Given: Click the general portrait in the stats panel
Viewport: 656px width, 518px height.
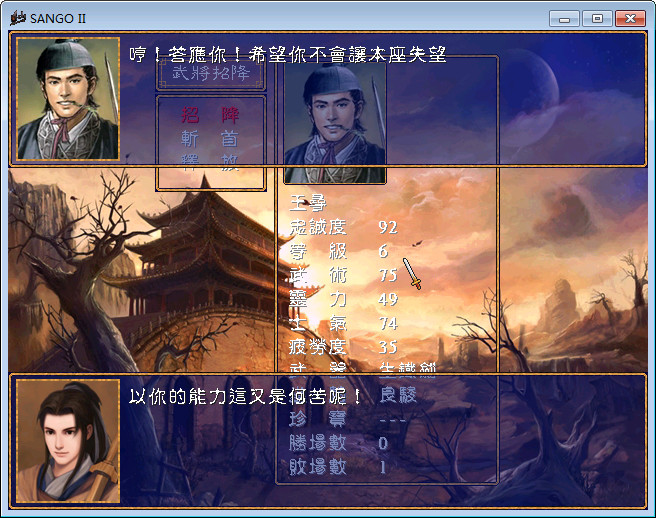Looking at the screenshot, I should 335,123.
